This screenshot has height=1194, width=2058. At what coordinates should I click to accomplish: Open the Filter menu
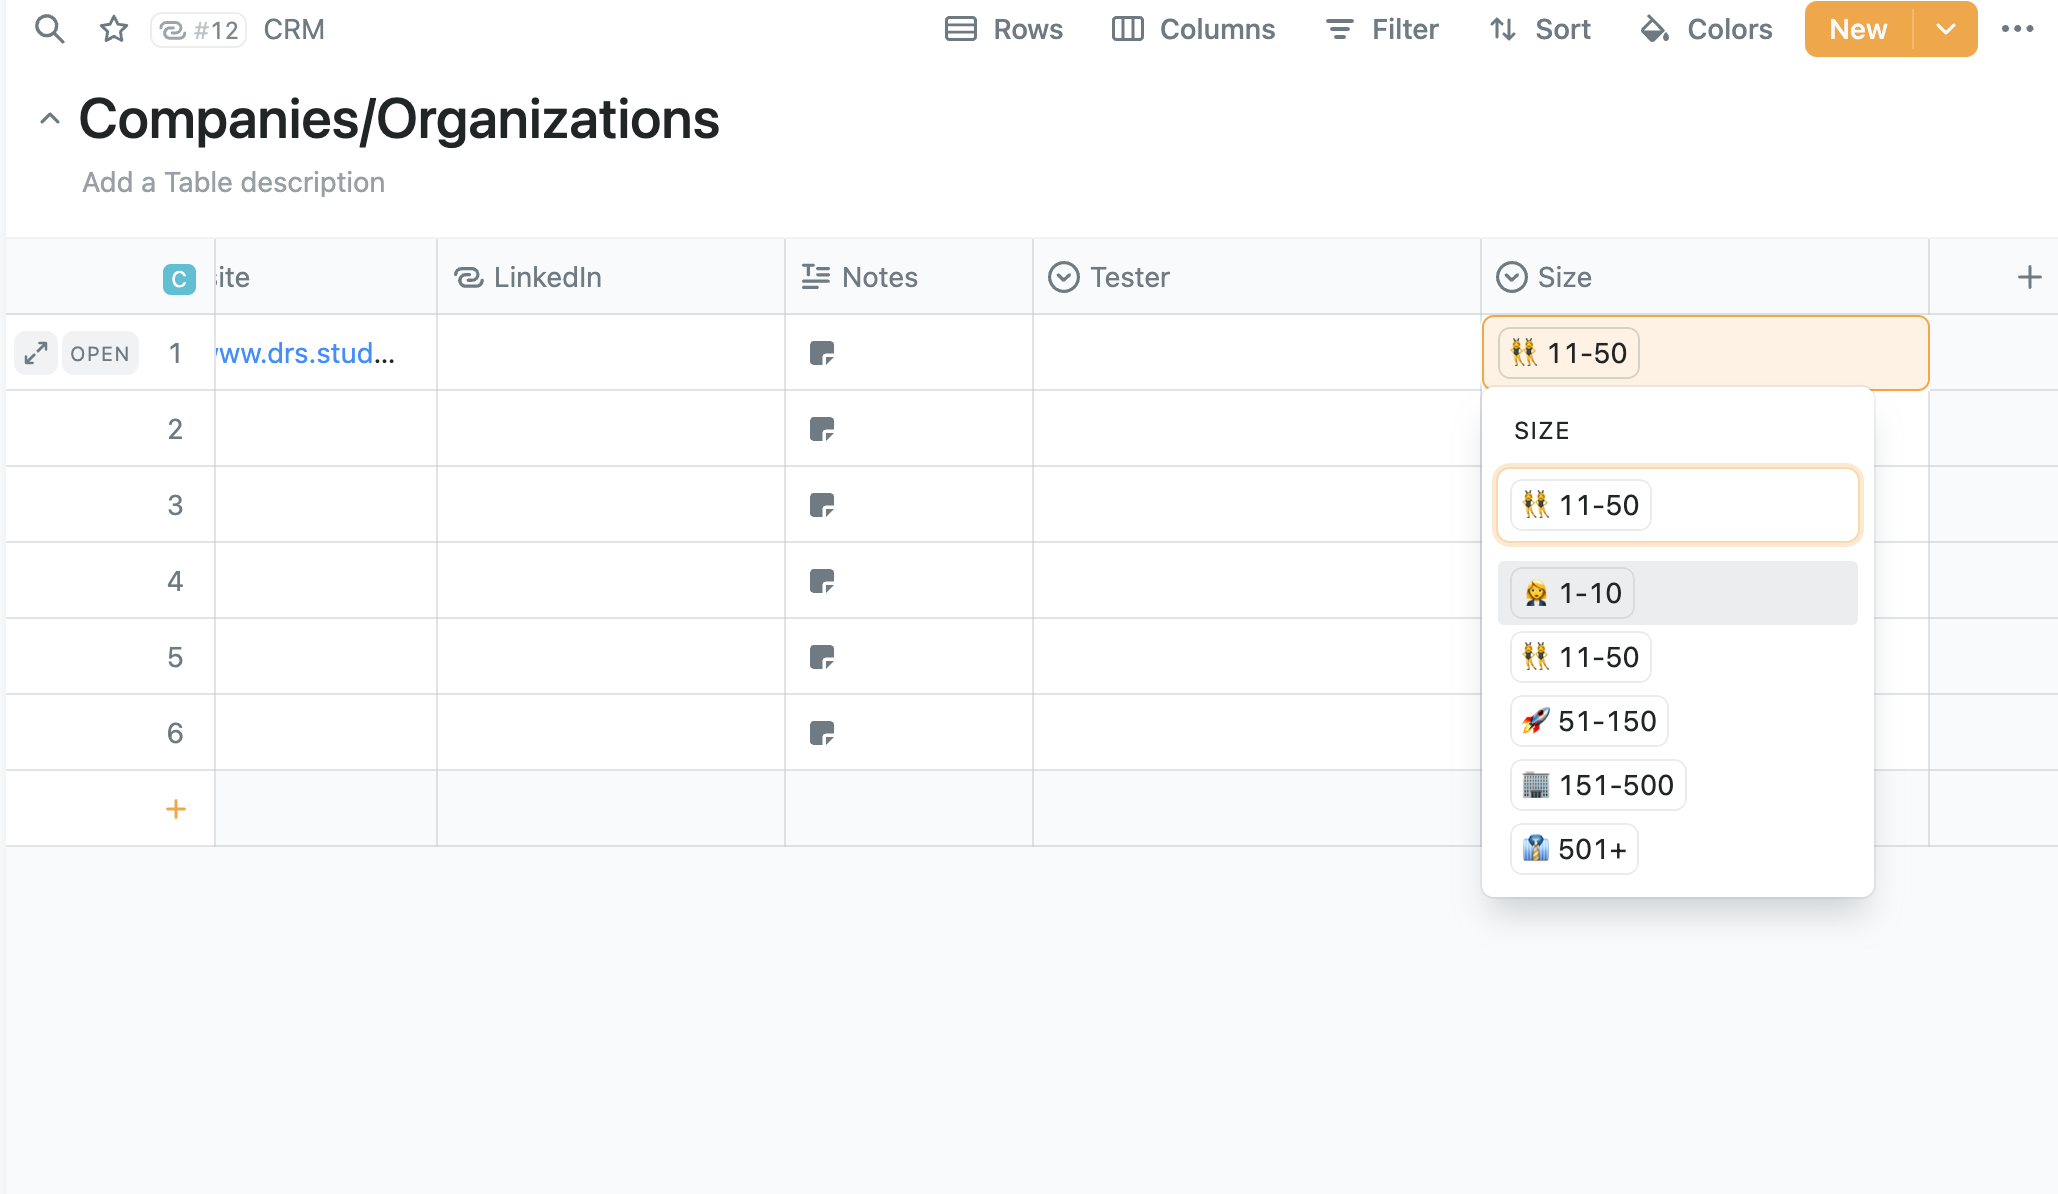tap(1382, 29)
